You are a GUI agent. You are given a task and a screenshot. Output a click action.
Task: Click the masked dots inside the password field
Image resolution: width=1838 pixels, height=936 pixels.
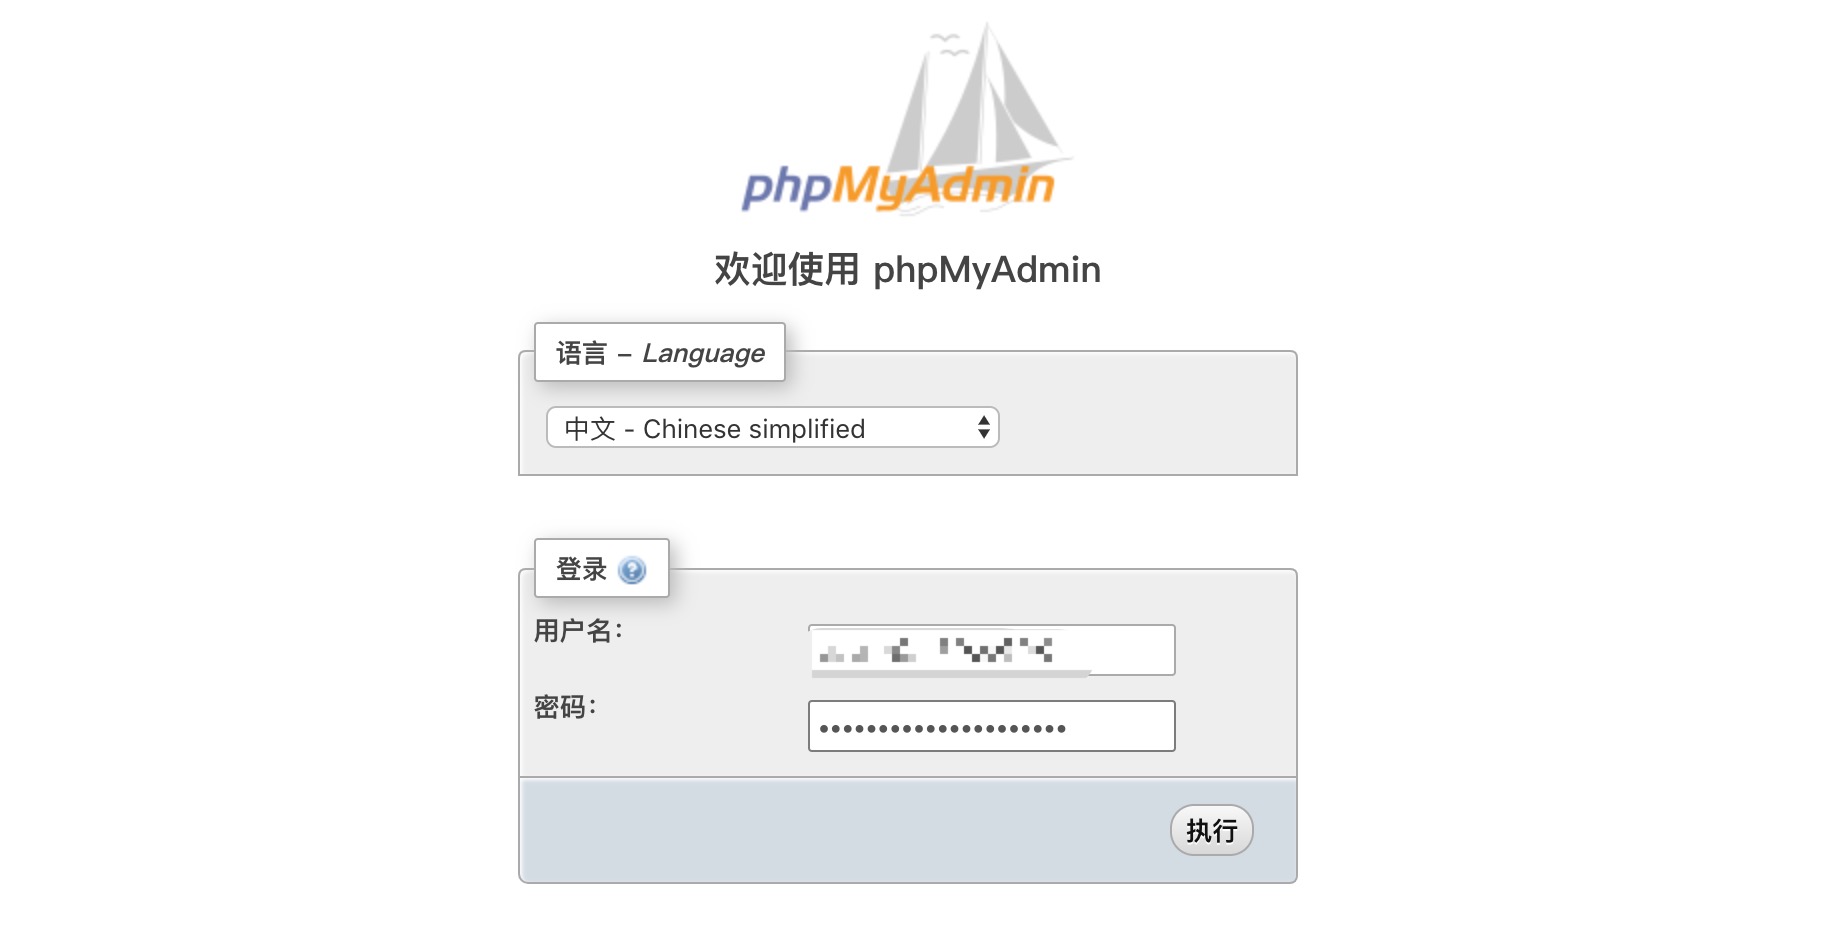[943, 729]
